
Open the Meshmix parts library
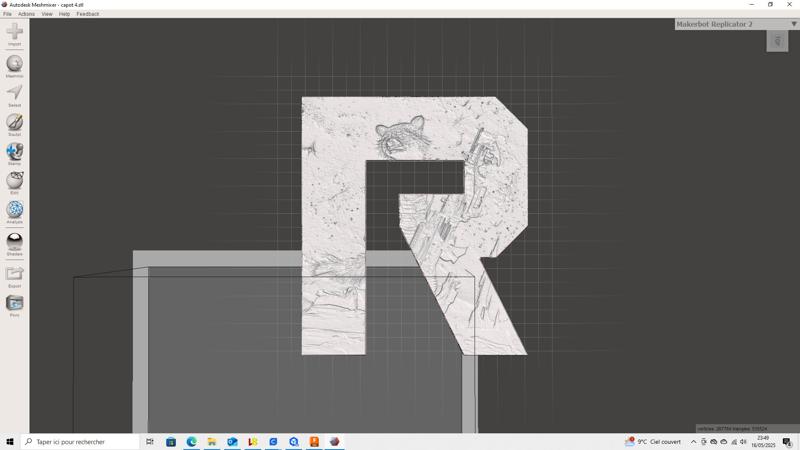tap(14, 64)
